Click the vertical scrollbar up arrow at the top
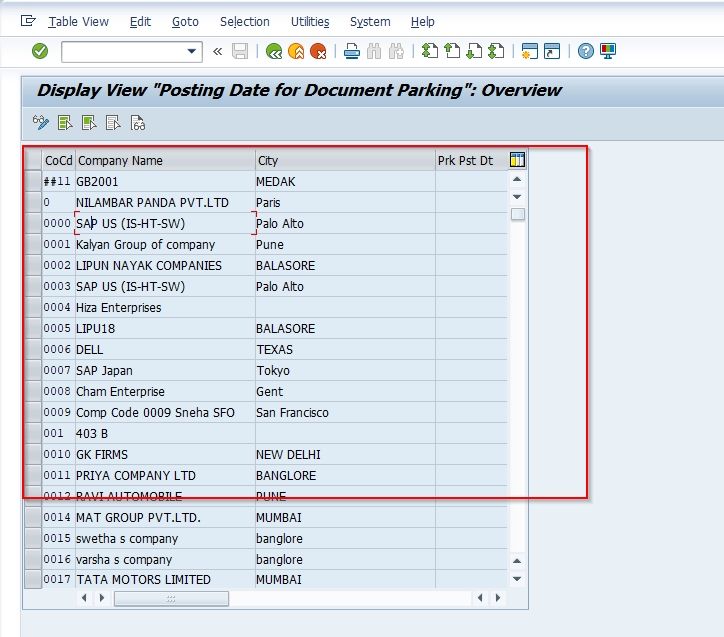The height and width of the screenshot is (637, 724). [517, 179]
